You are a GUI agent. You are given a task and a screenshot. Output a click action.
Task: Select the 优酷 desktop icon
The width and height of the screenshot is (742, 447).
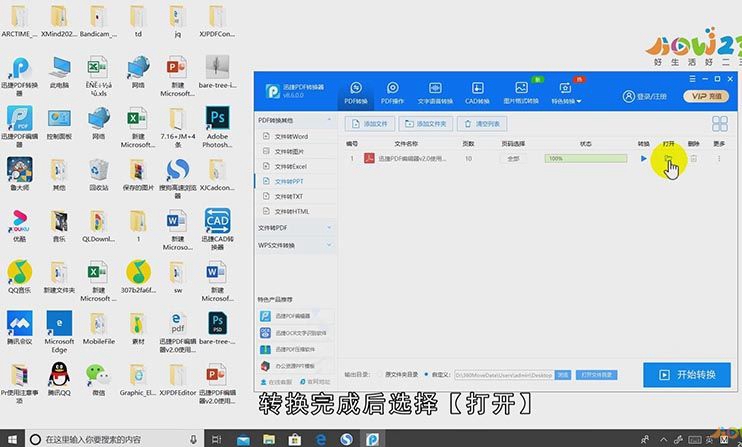click(19, 226)
